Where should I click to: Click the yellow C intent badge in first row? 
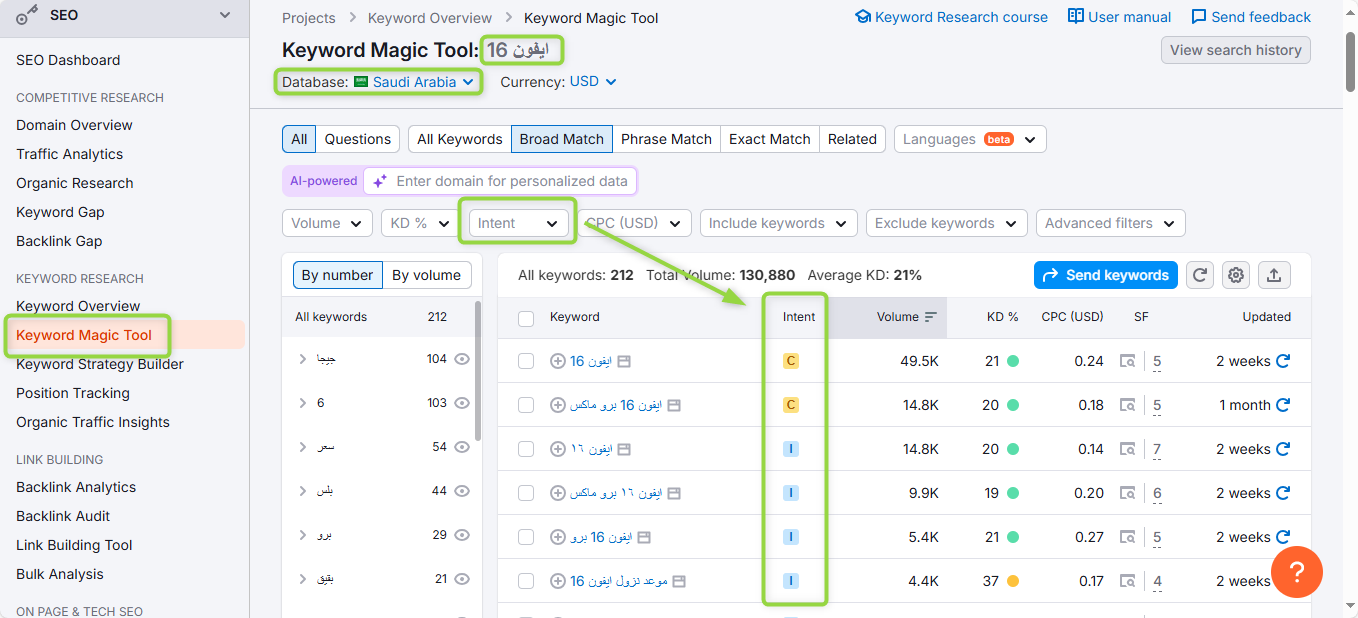click(x=791, y=361)
